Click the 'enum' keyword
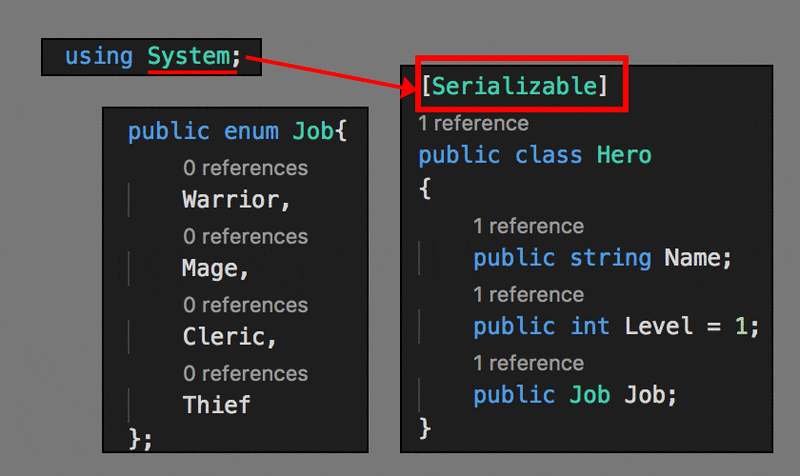This screenshot has width=800, height=476. (252, 131)
